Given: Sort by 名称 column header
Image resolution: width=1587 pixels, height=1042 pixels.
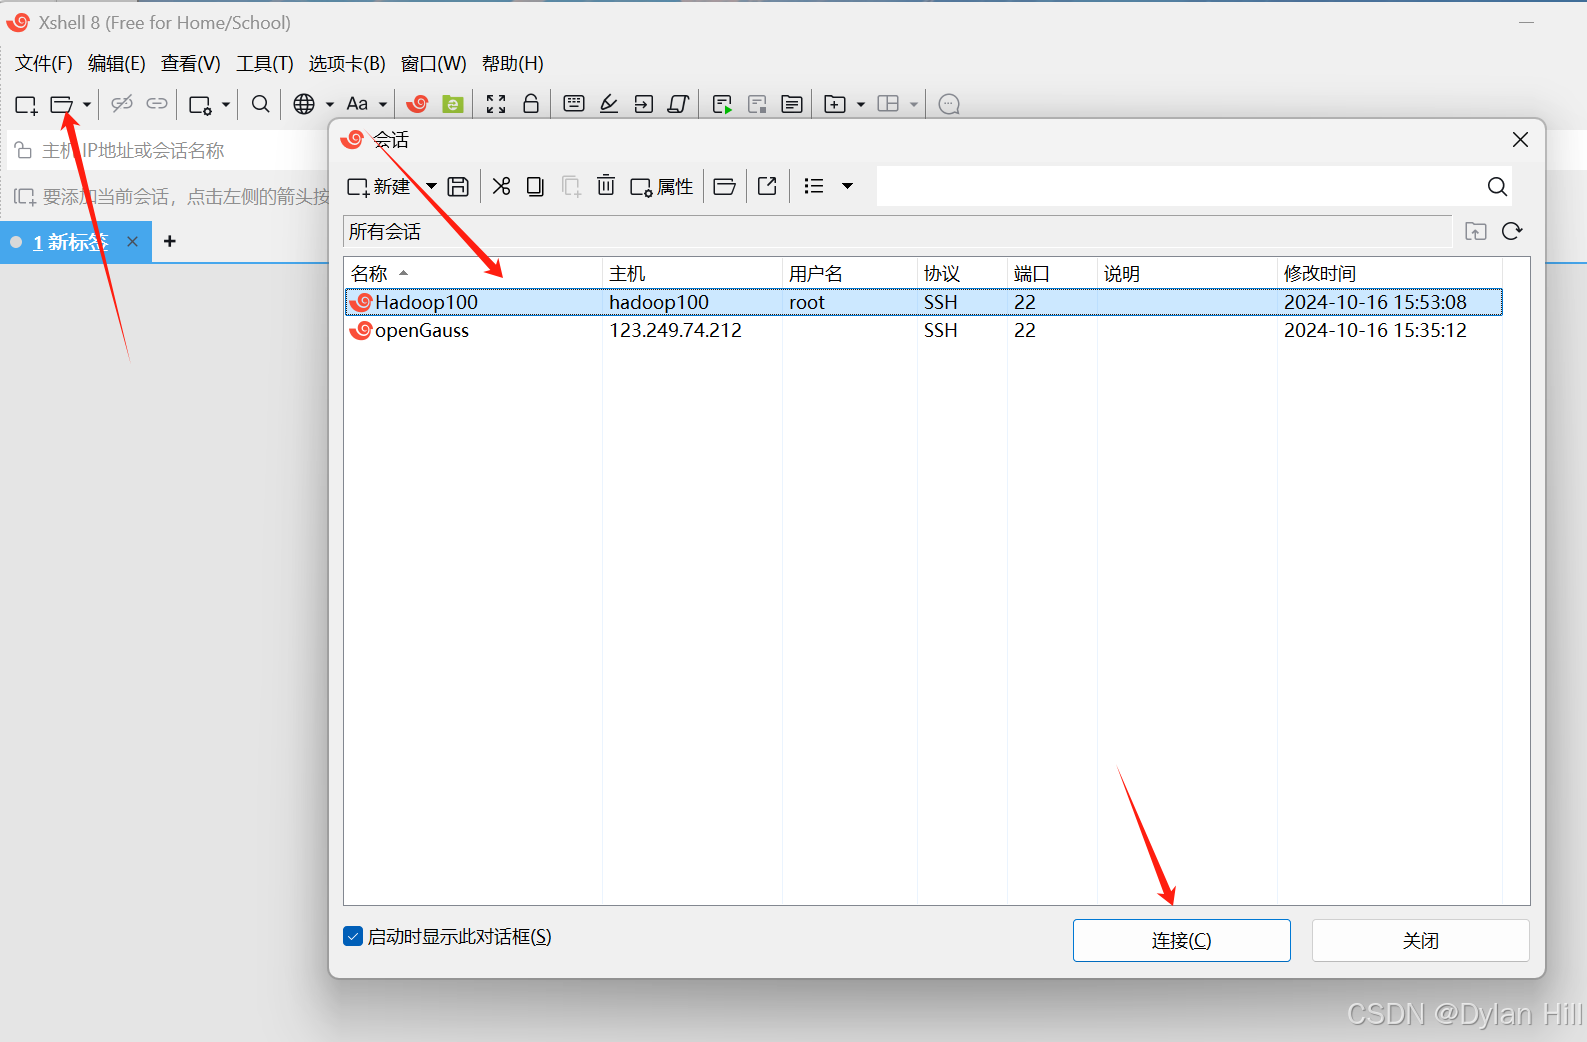Looking at the screenshot, I should tap(472, 274).
